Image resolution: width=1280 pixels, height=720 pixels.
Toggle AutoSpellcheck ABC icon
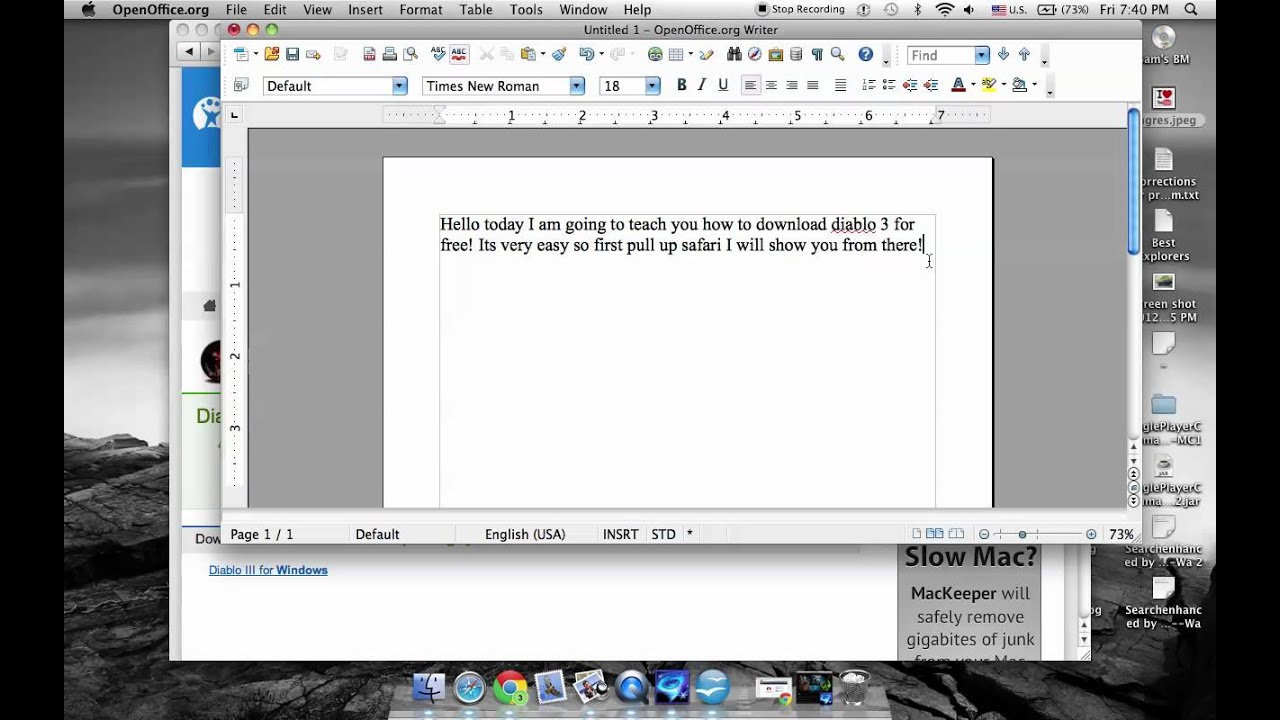459,54
